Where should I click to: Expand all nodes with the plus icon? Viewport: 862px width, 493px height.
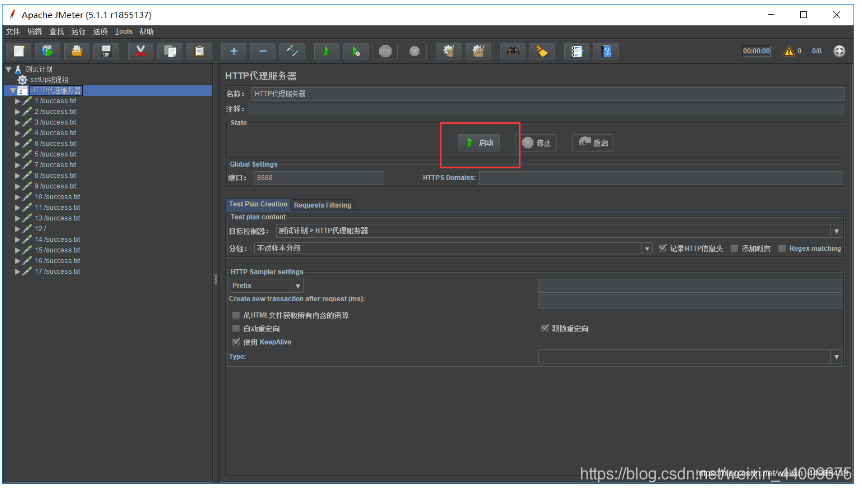pos(234,51)
